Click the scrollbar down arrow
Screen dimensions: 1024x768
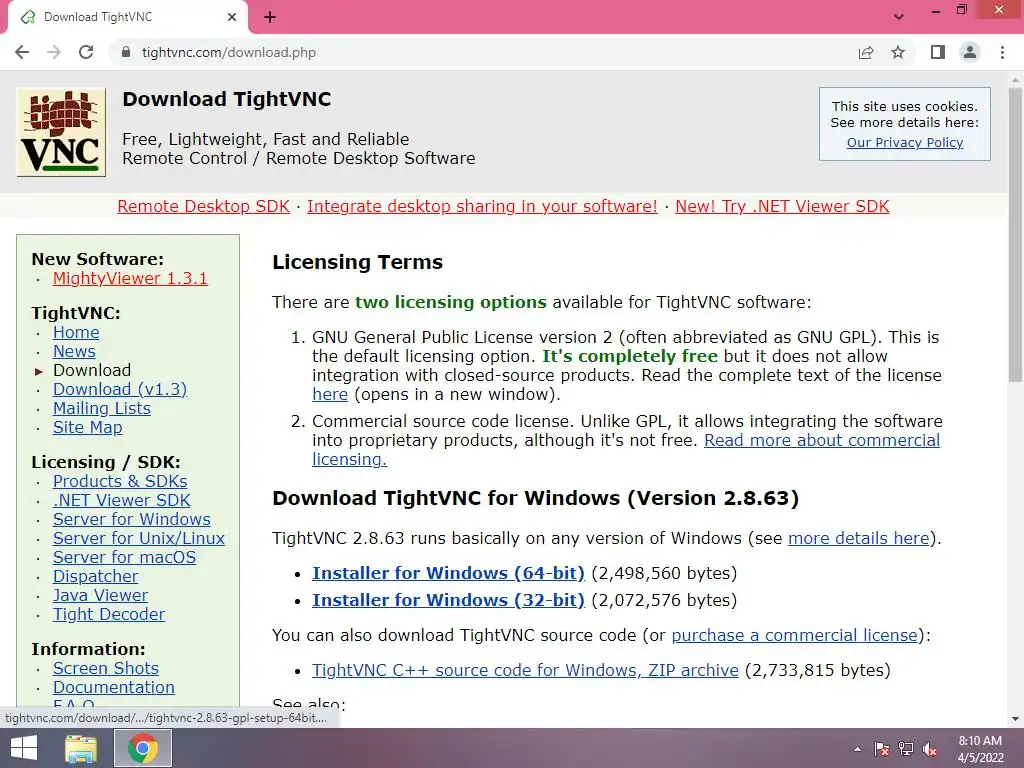click(1015, 719)
